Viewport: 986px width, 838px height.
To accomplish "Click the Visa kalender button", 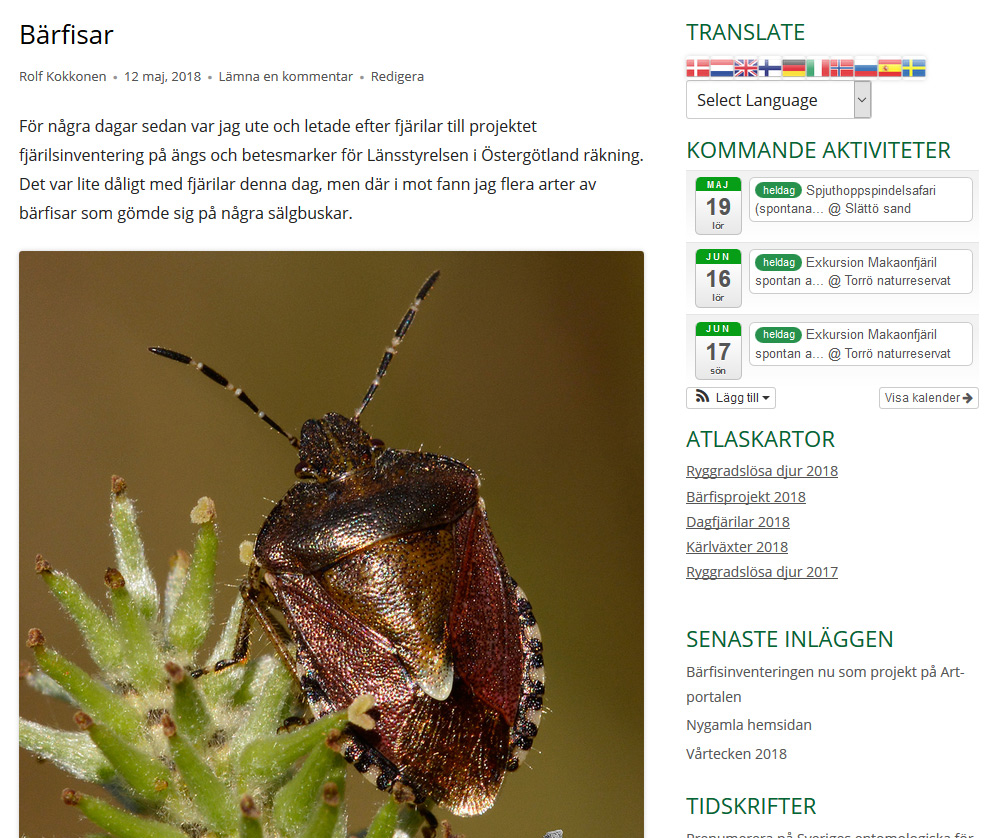I will [928, 398].
